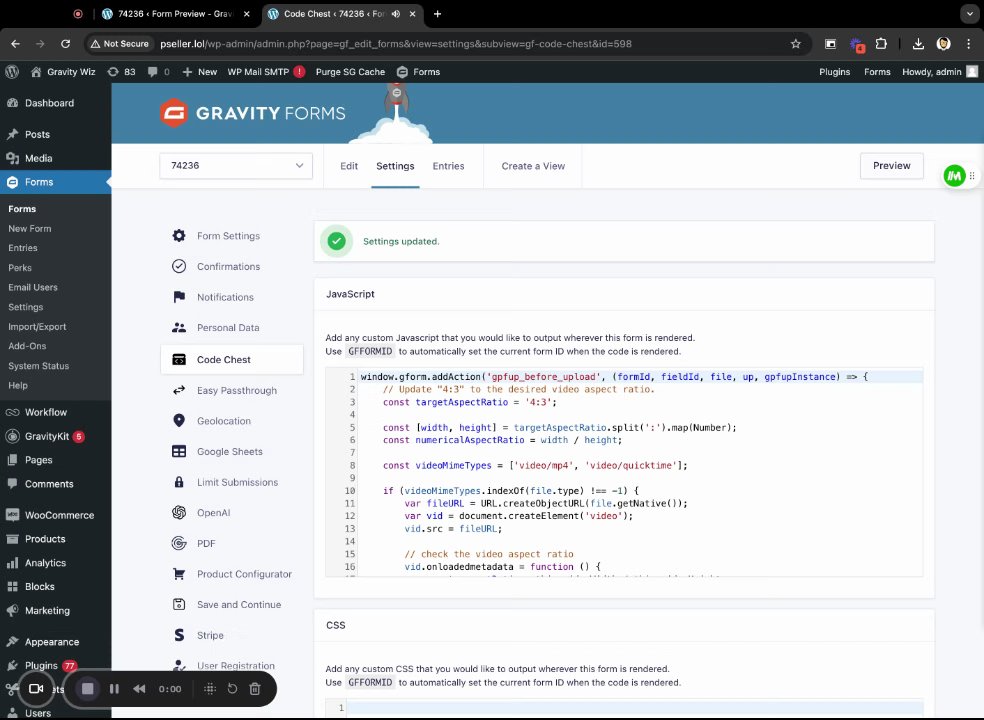The height and width of the screenshot is (720, 984).
Task: Stop the screen recording
Action: [88, 689]
